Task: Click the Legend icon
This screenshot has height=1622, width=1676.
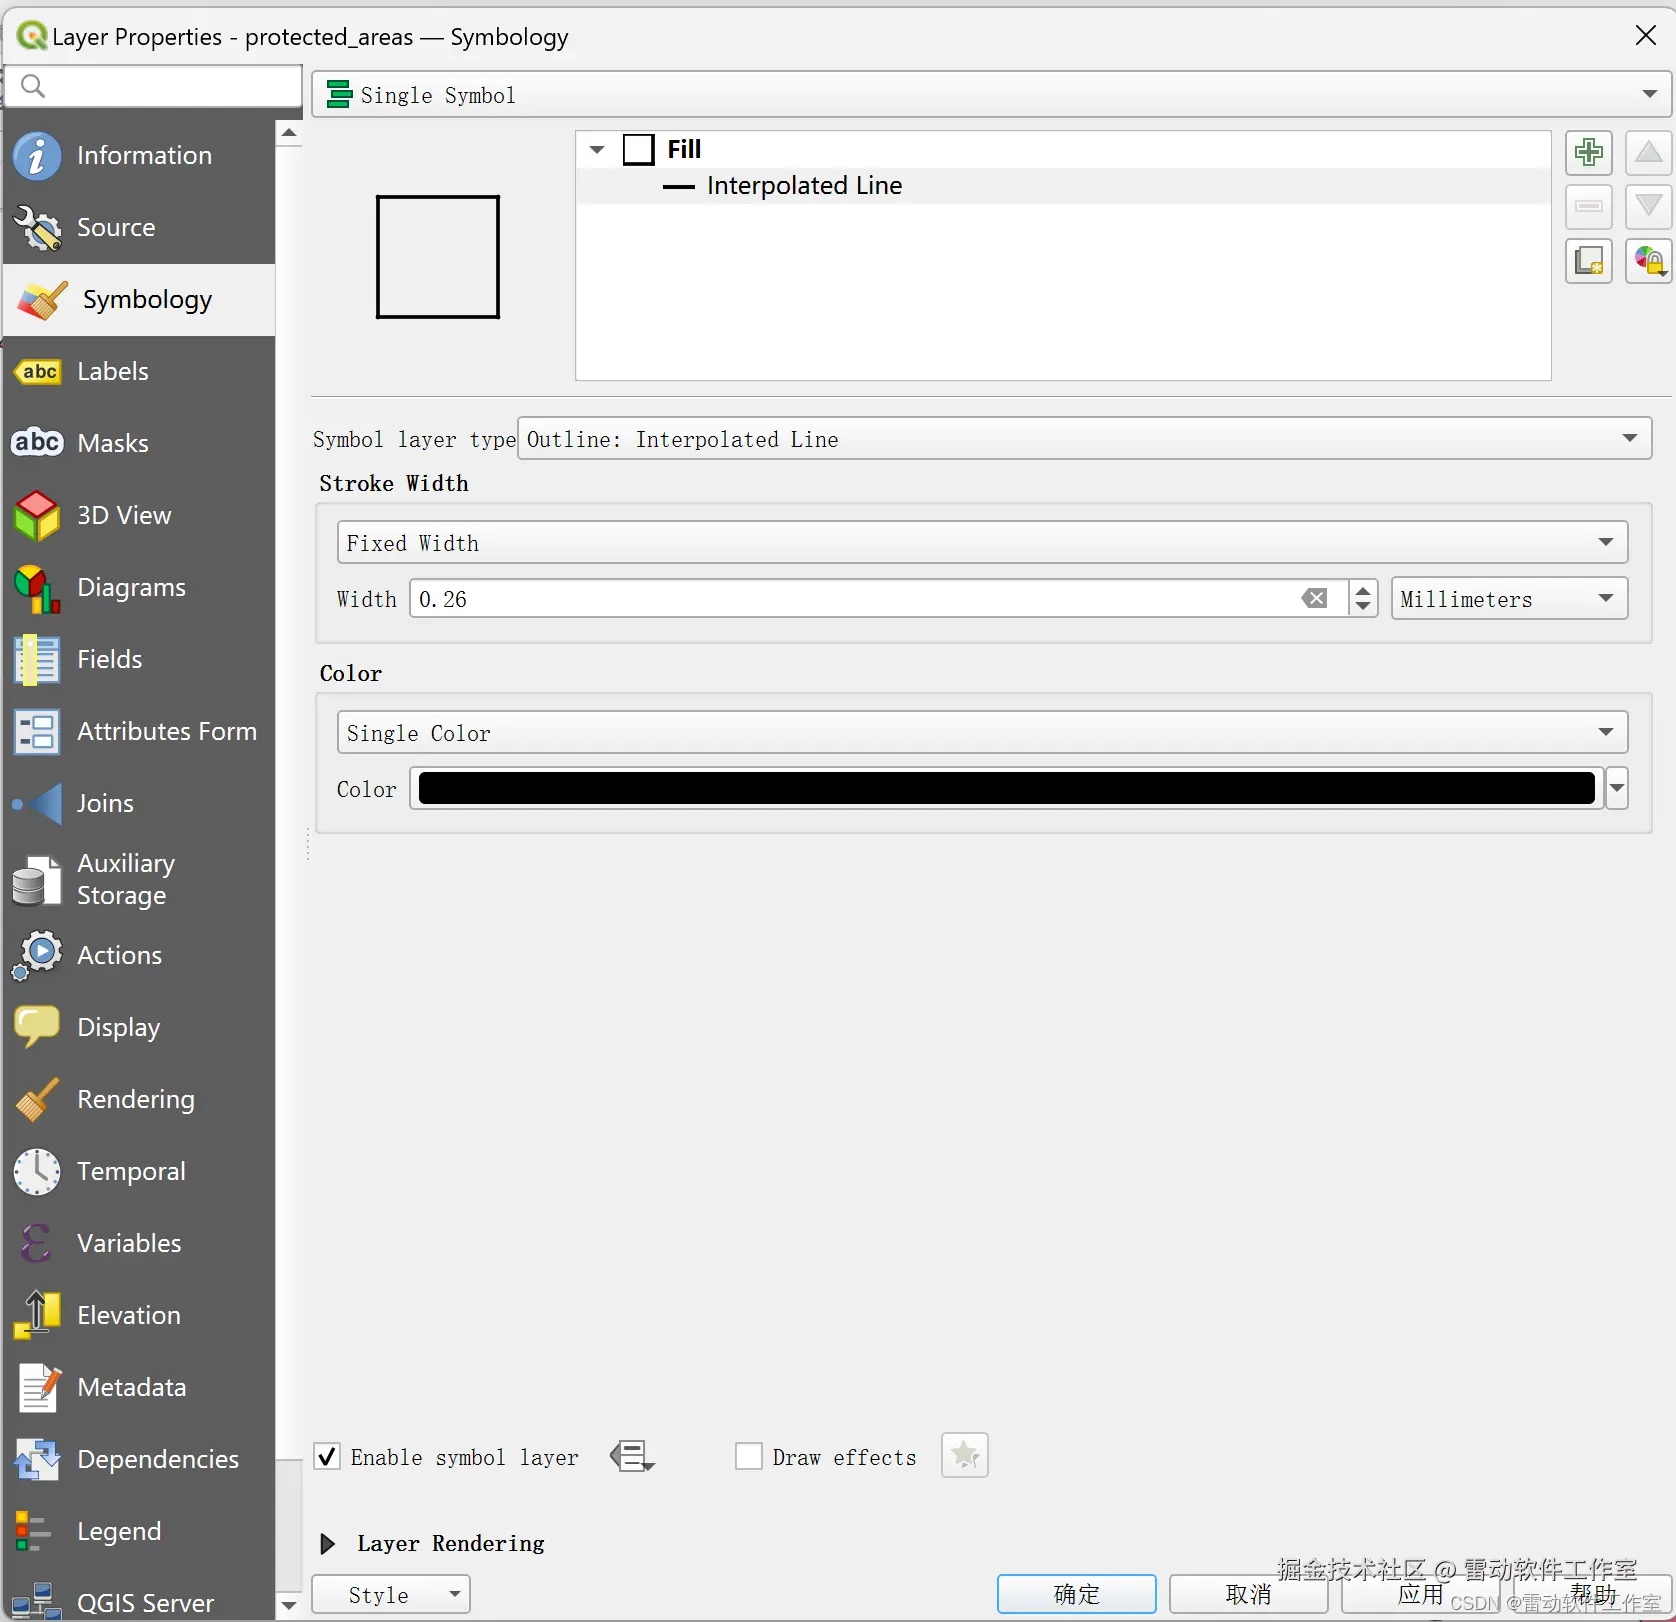Action: point(34,1532)
